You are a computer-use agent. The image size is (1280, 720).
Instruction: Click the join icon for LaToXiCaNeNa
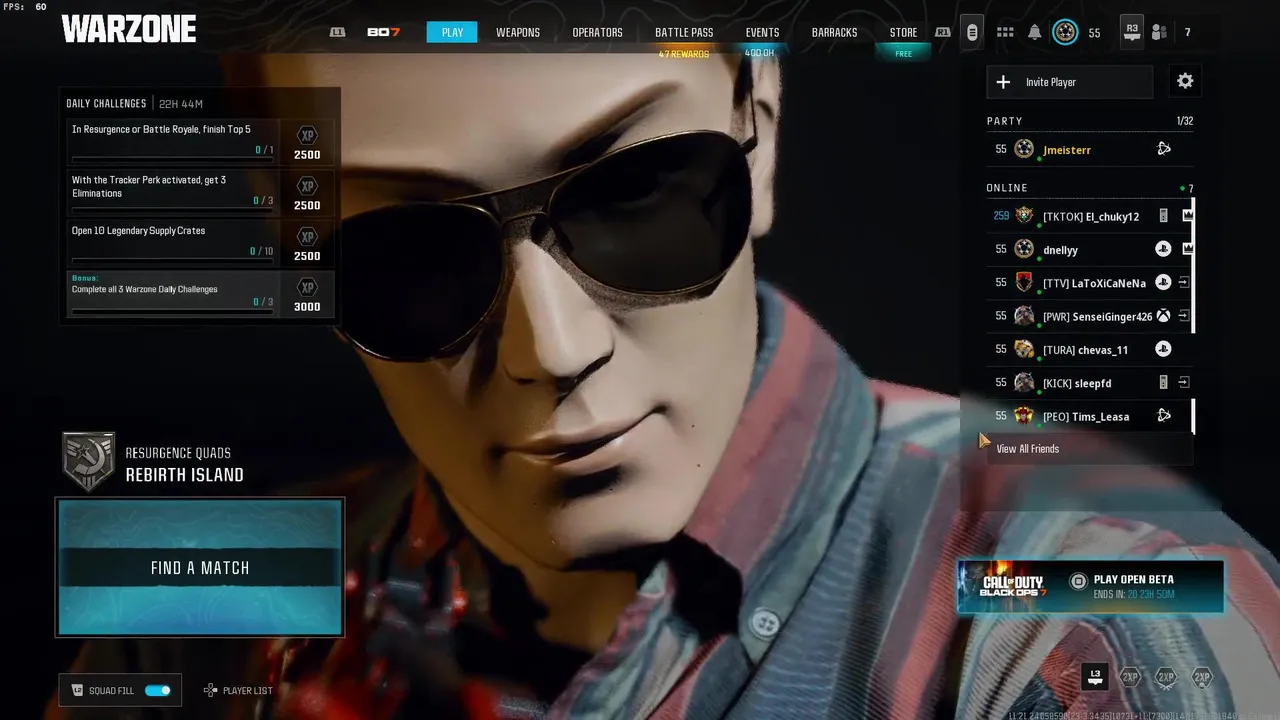1184,283
